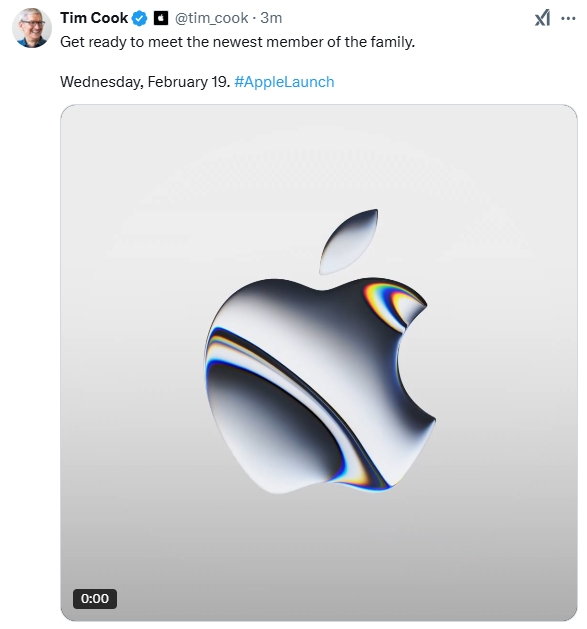Open Tim Cook's profile picture
This screenshot has height=629, width=587.
32,28
